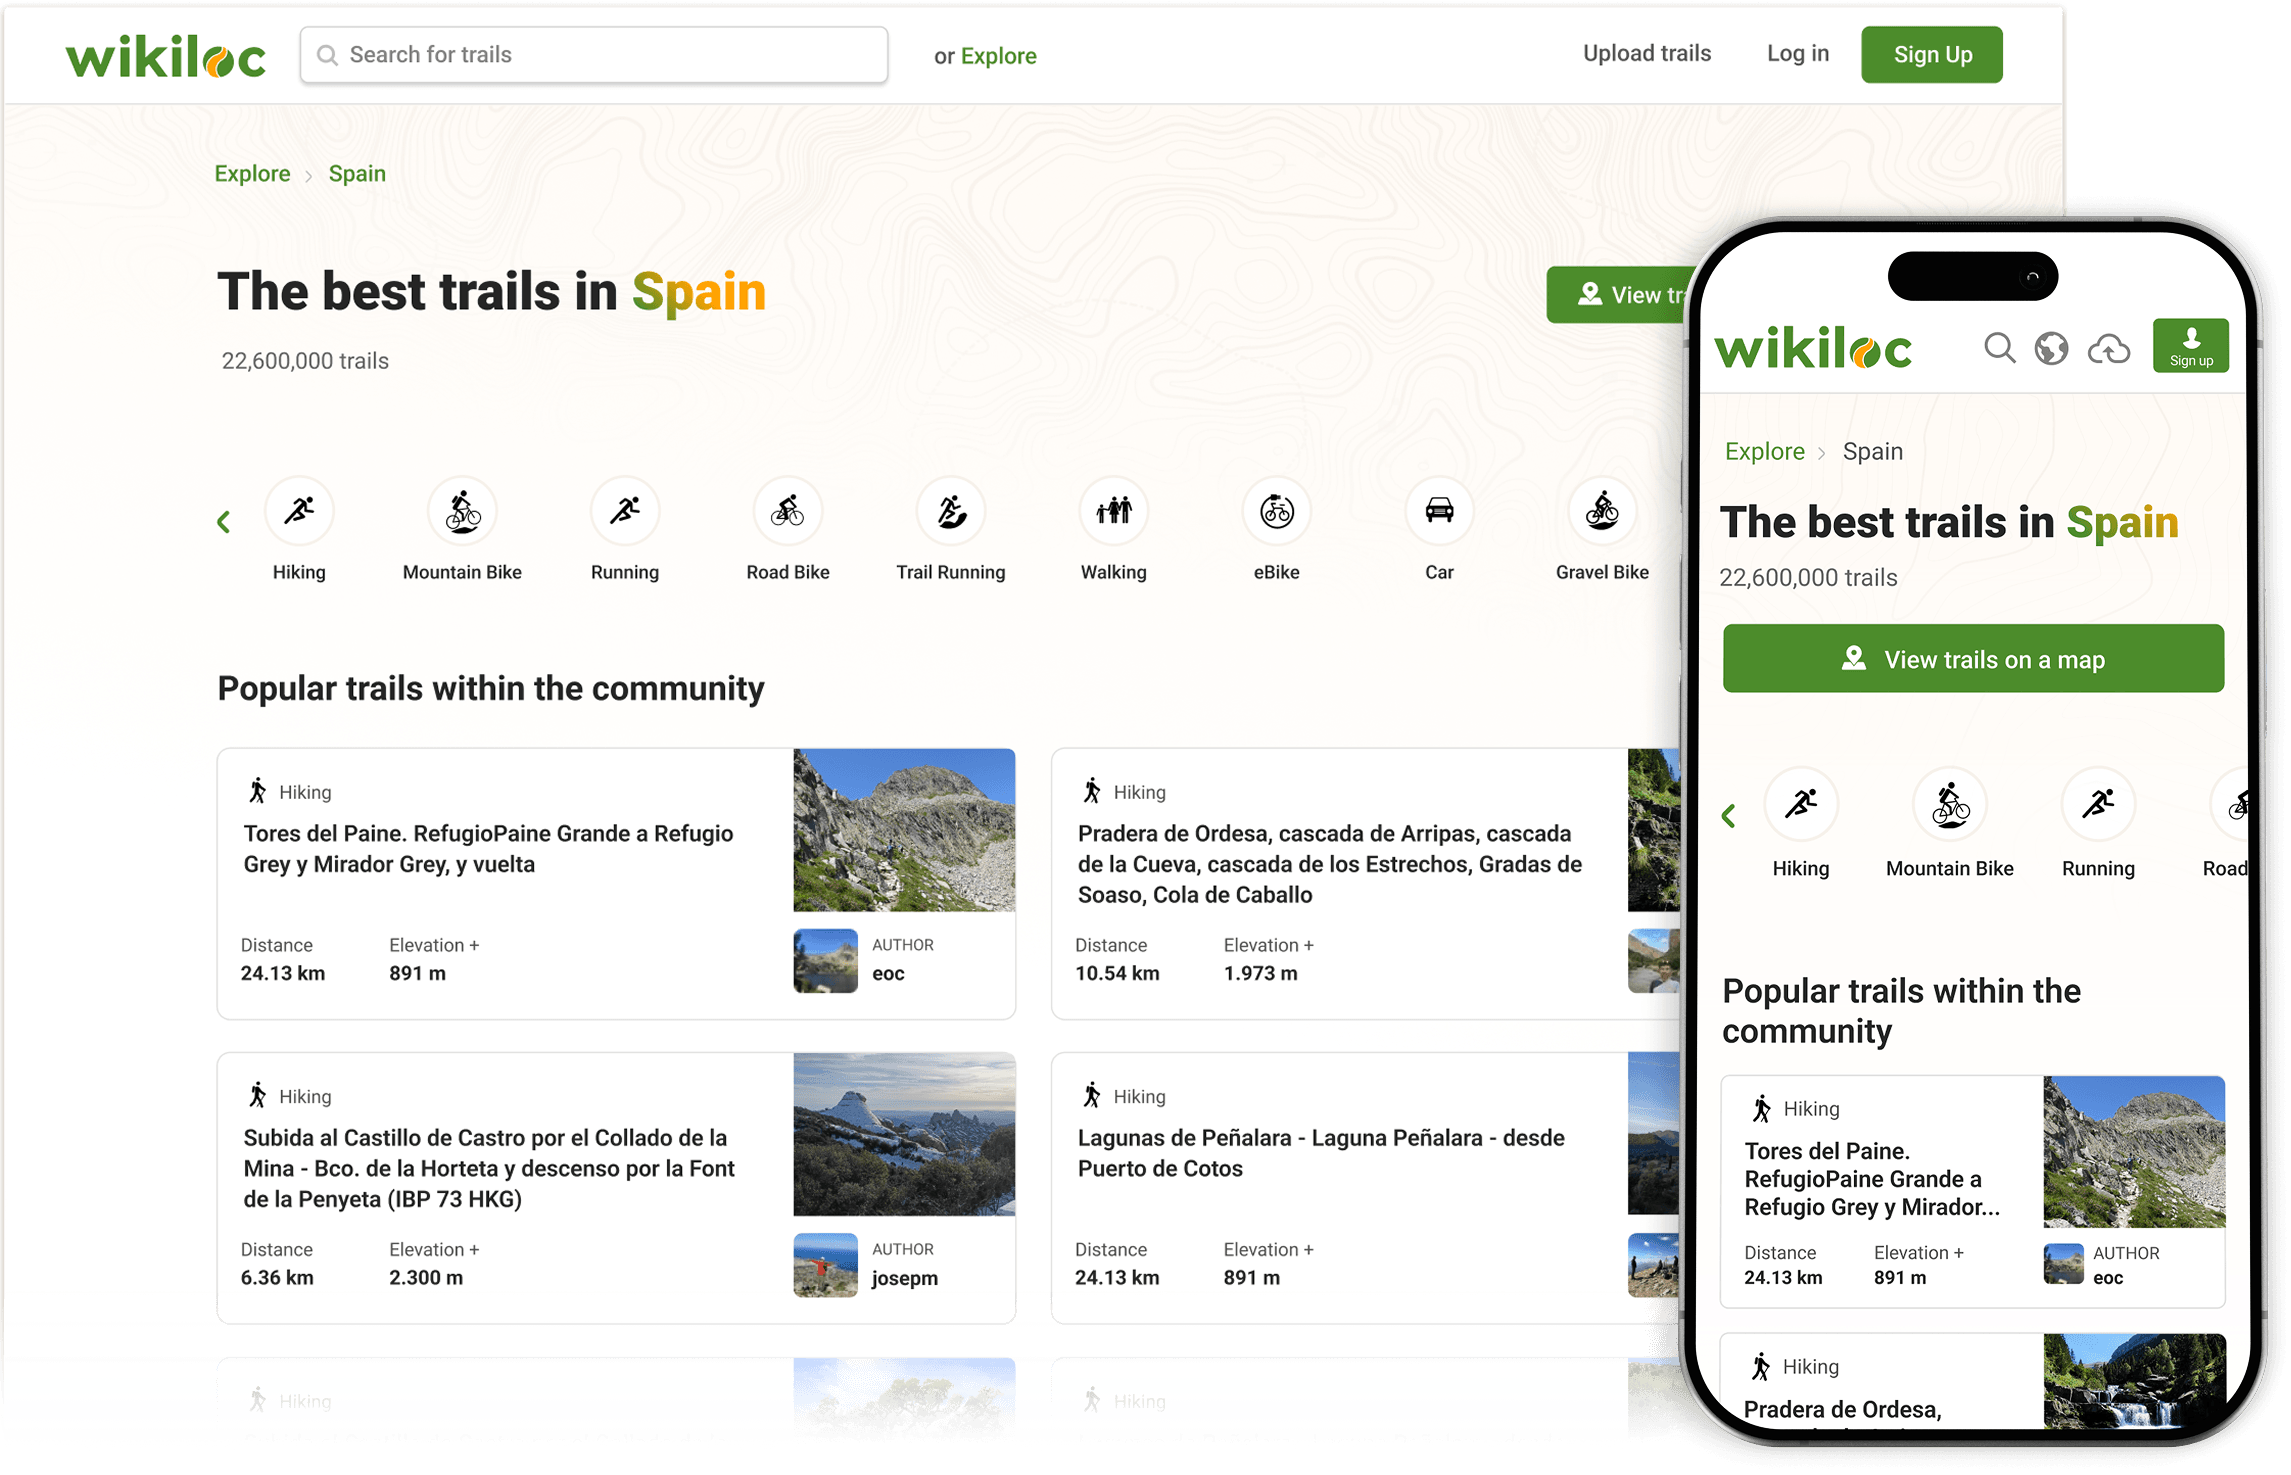
Task: Open Upload trails in desktop header
Action: pyautogui.click(x=1646, y=54)
